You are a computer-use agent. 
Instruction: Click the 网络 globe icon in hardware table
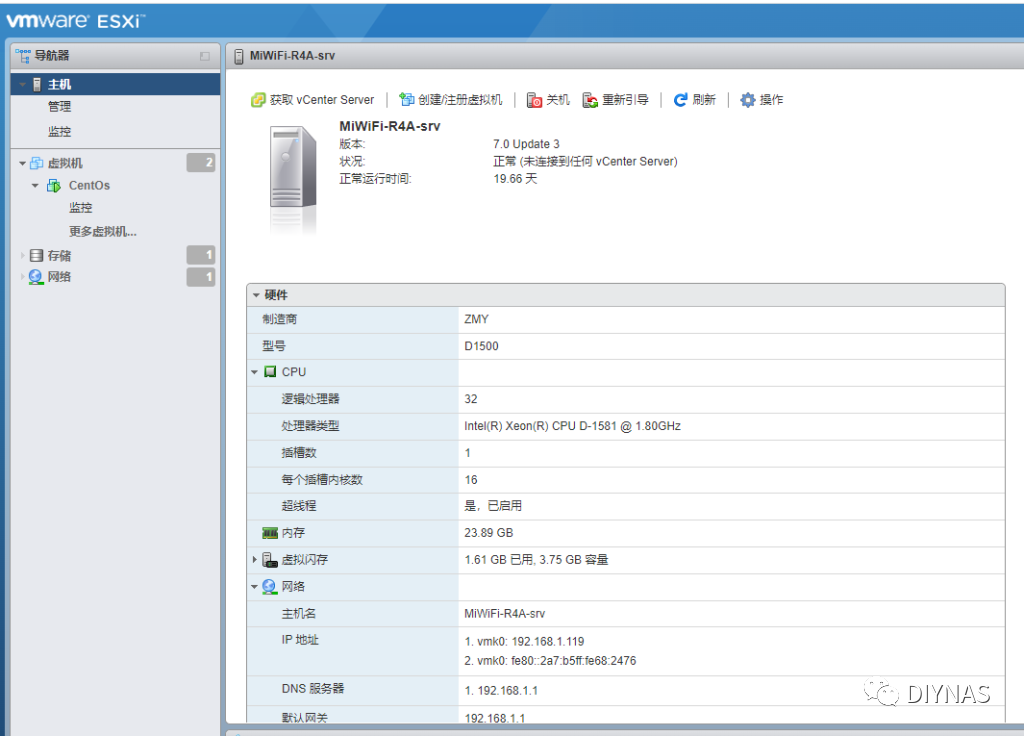click(x=270, y=586)
